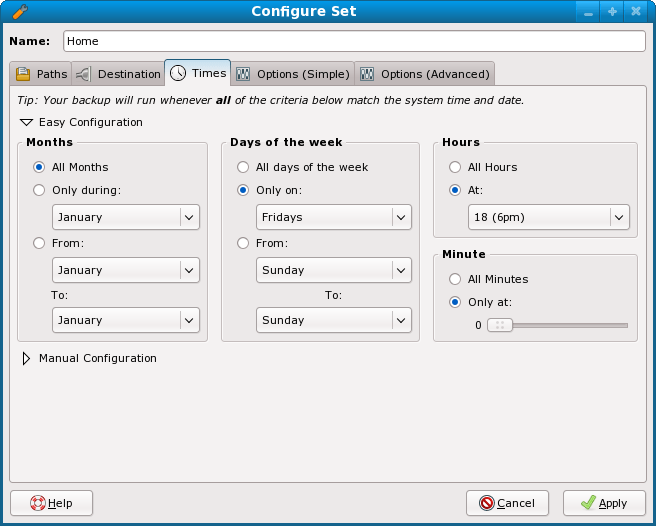The width and height of the screenshot is (656, 526).
Task: Select the All Months radio button
Action: coord(39,167)
